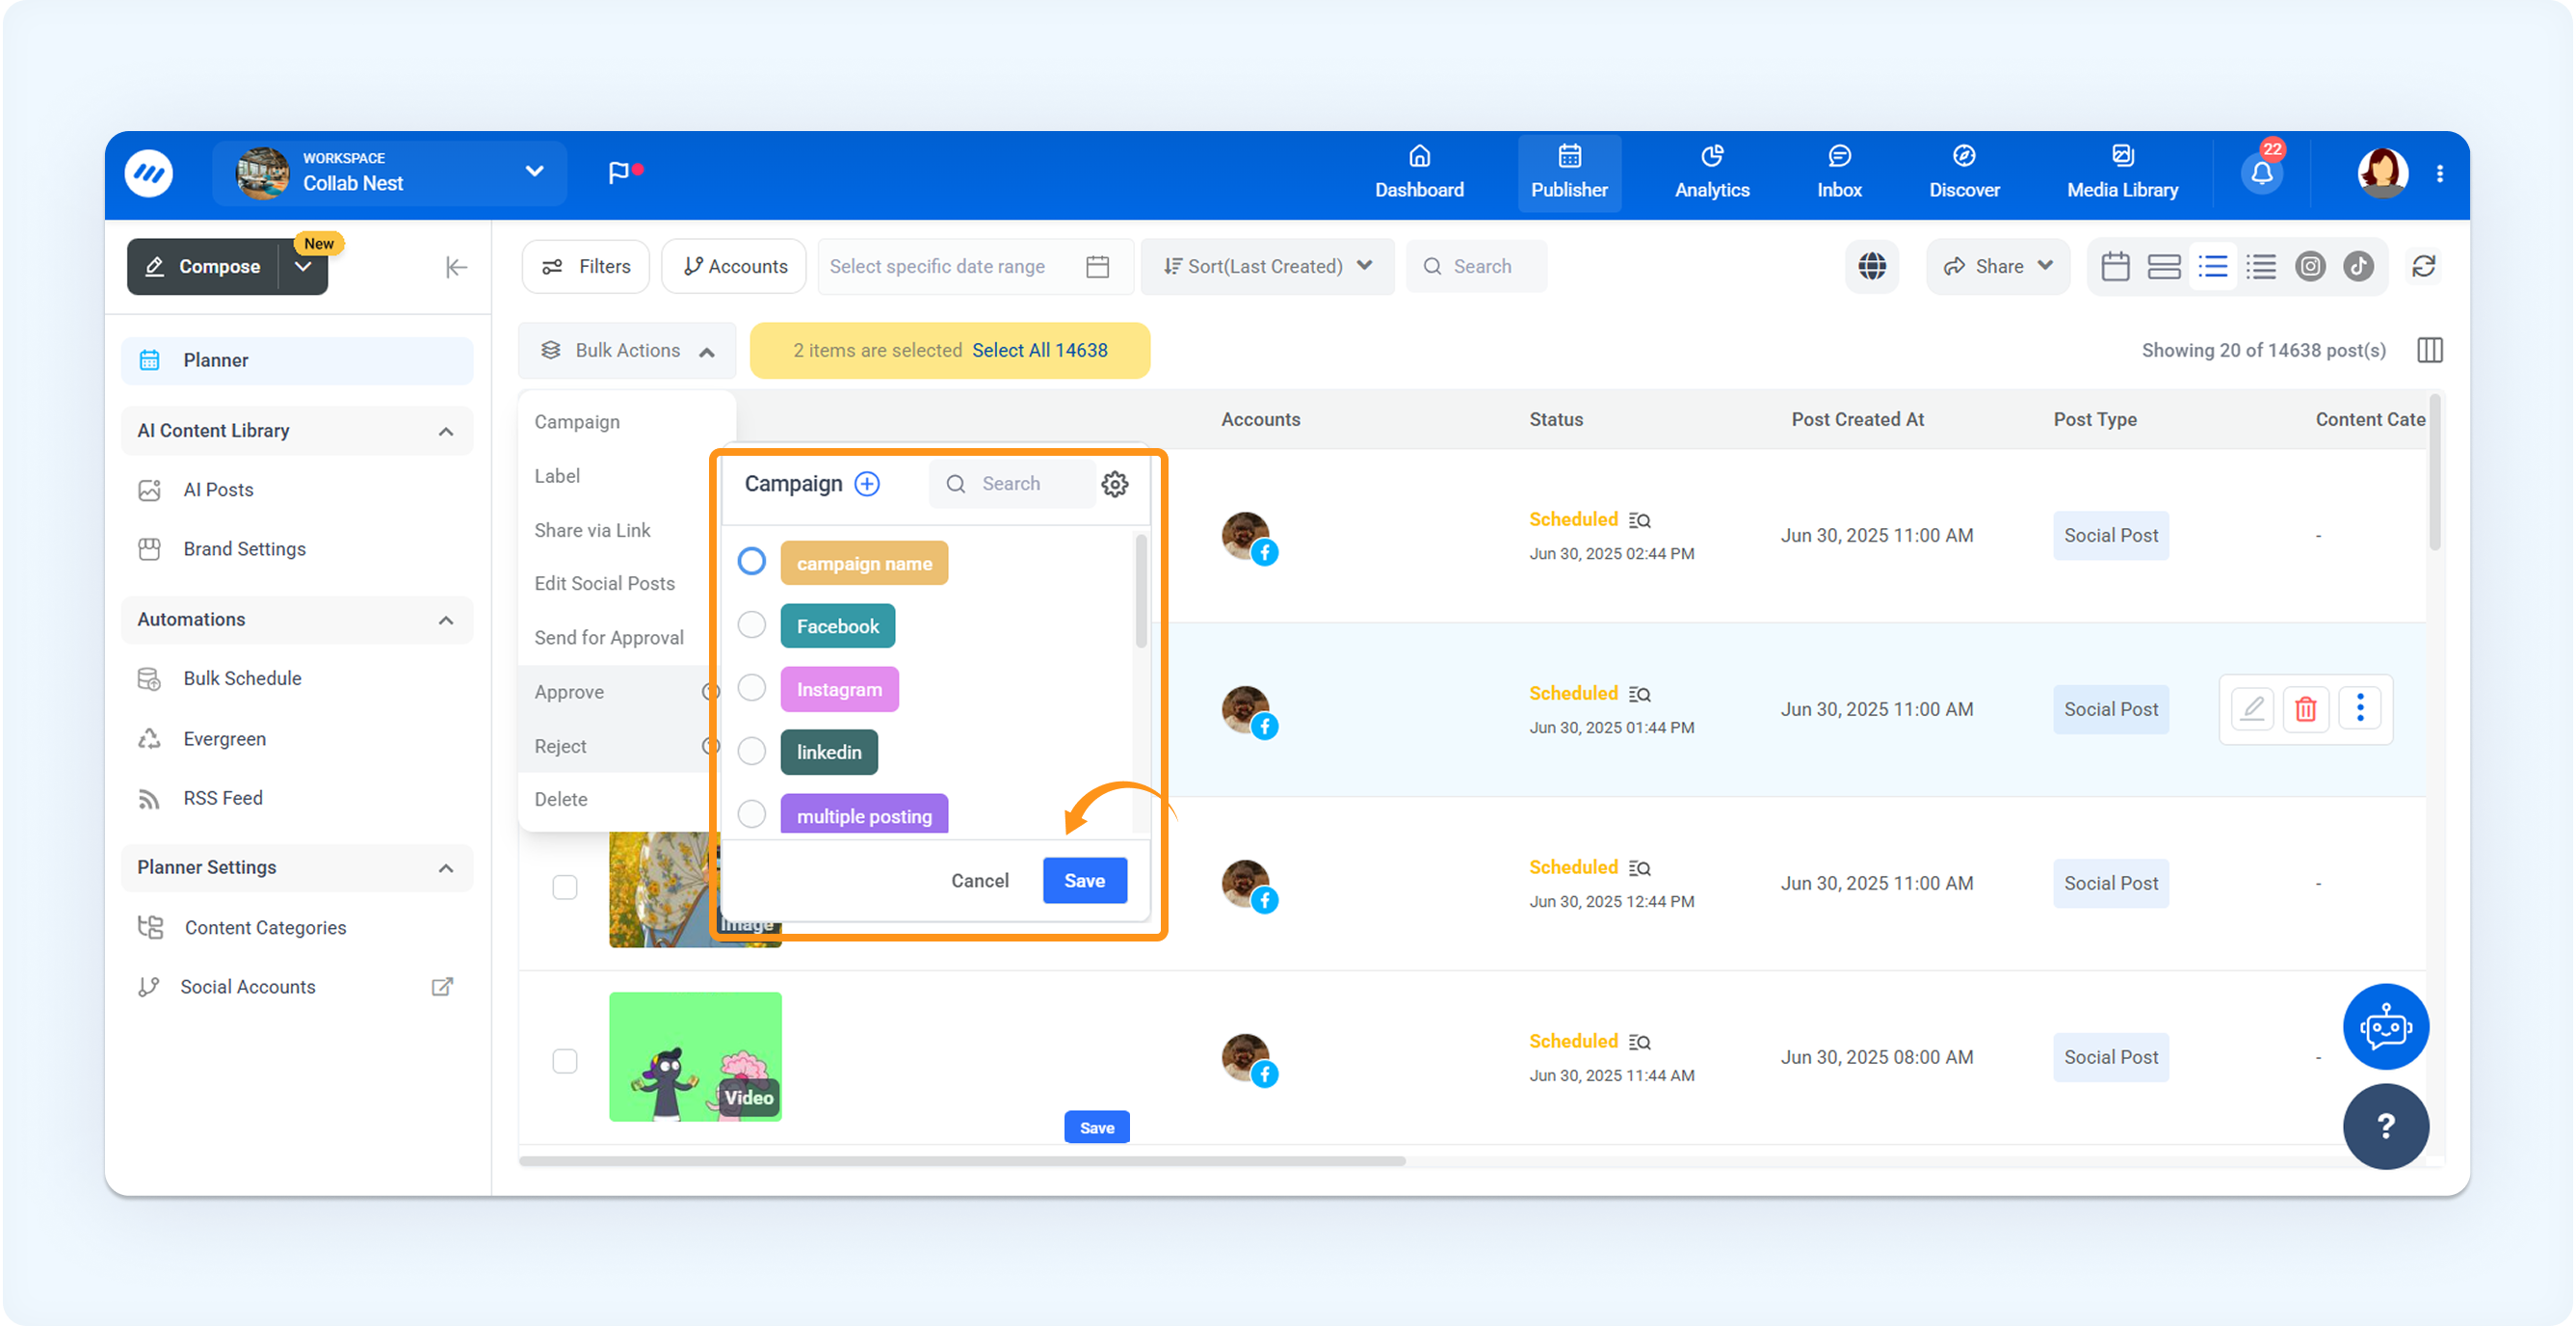Check the box beside the Video post
Screen dimensions: 2576x1326
point(565,1061)
